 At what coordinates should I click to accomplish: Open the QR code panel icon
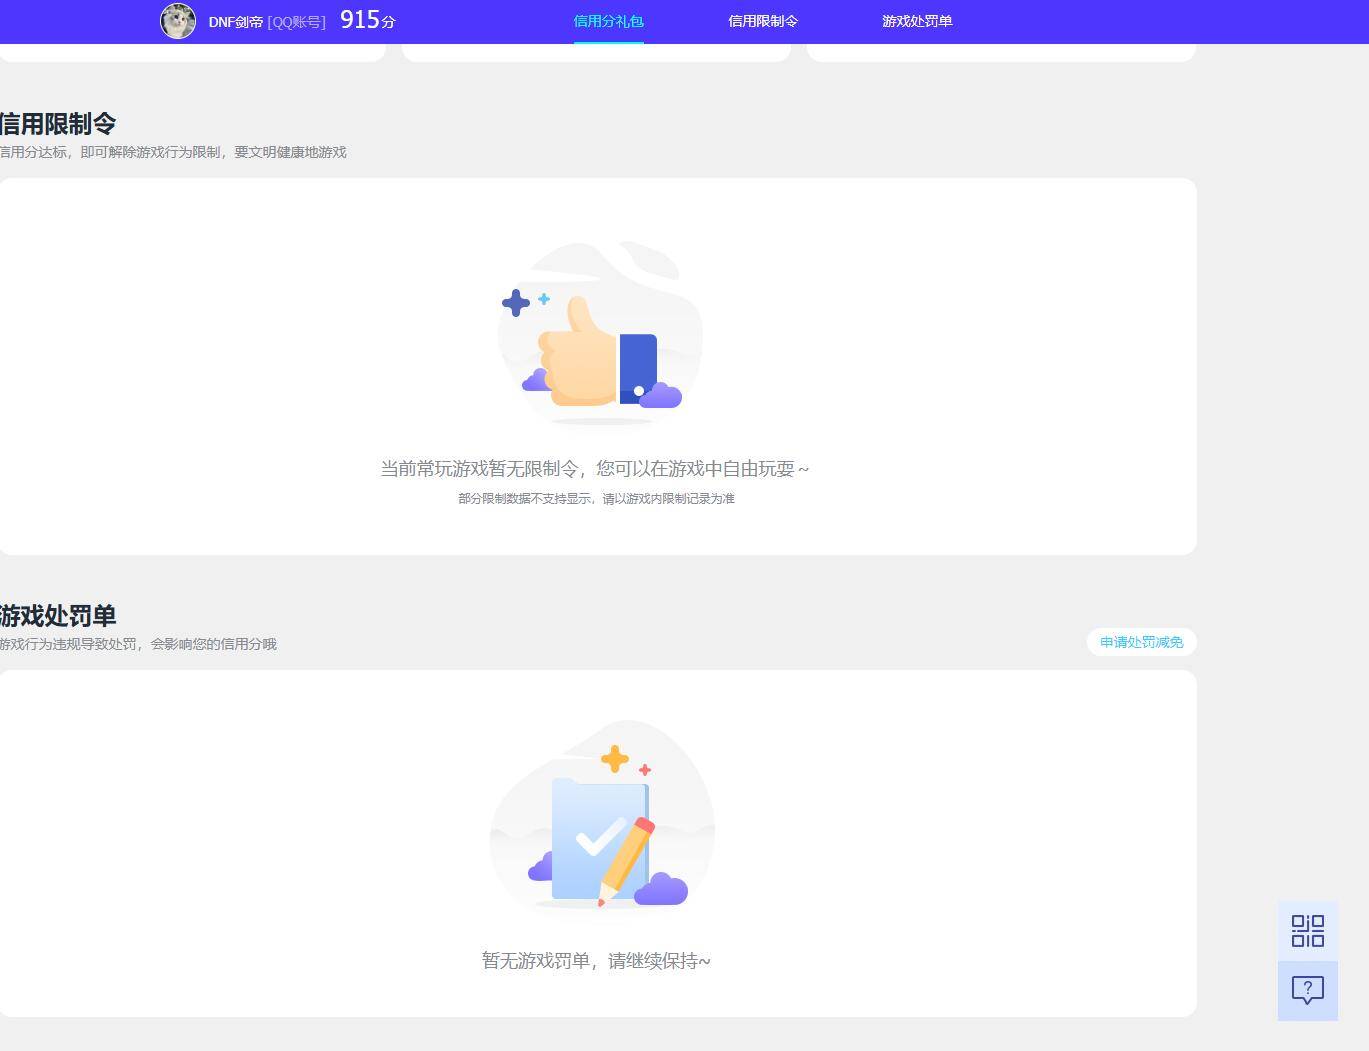[1307, 930]
